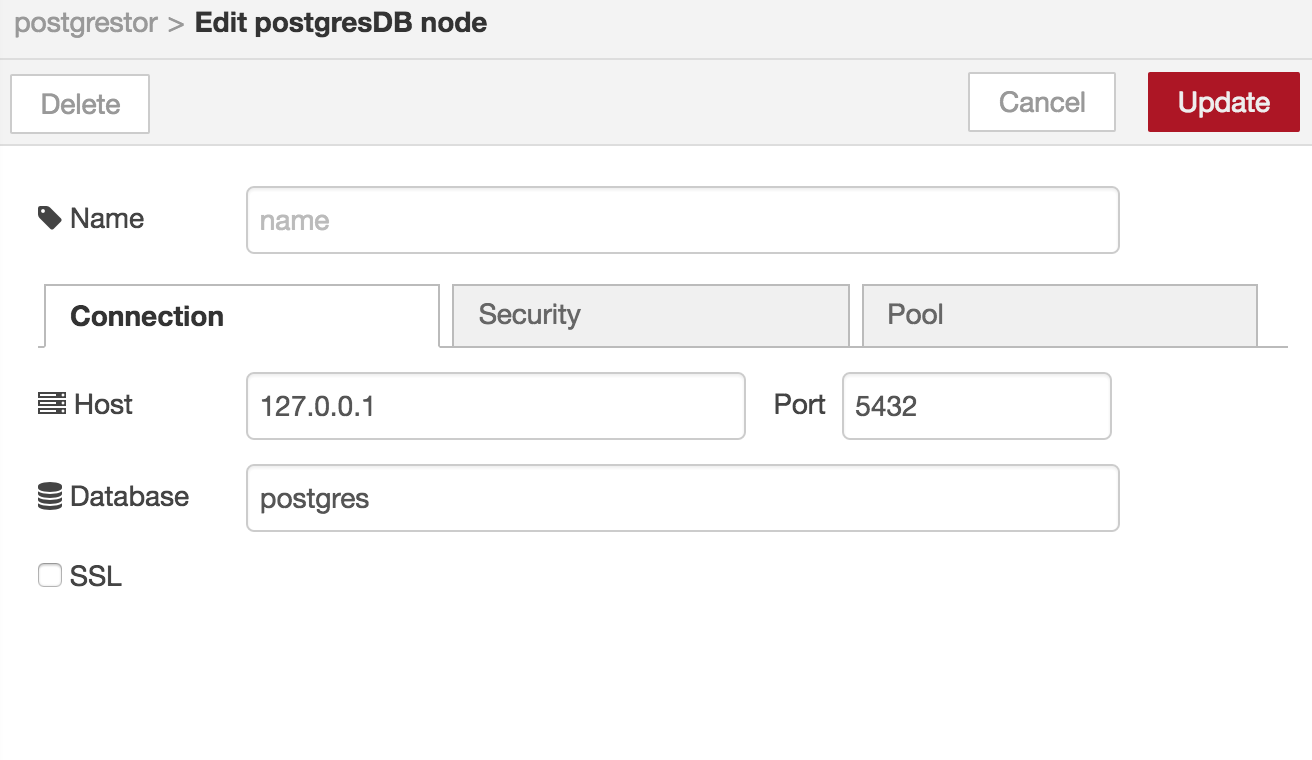Select the Connection tab
Viewport: 1312px width, 760px height.
tap(241, 316)
